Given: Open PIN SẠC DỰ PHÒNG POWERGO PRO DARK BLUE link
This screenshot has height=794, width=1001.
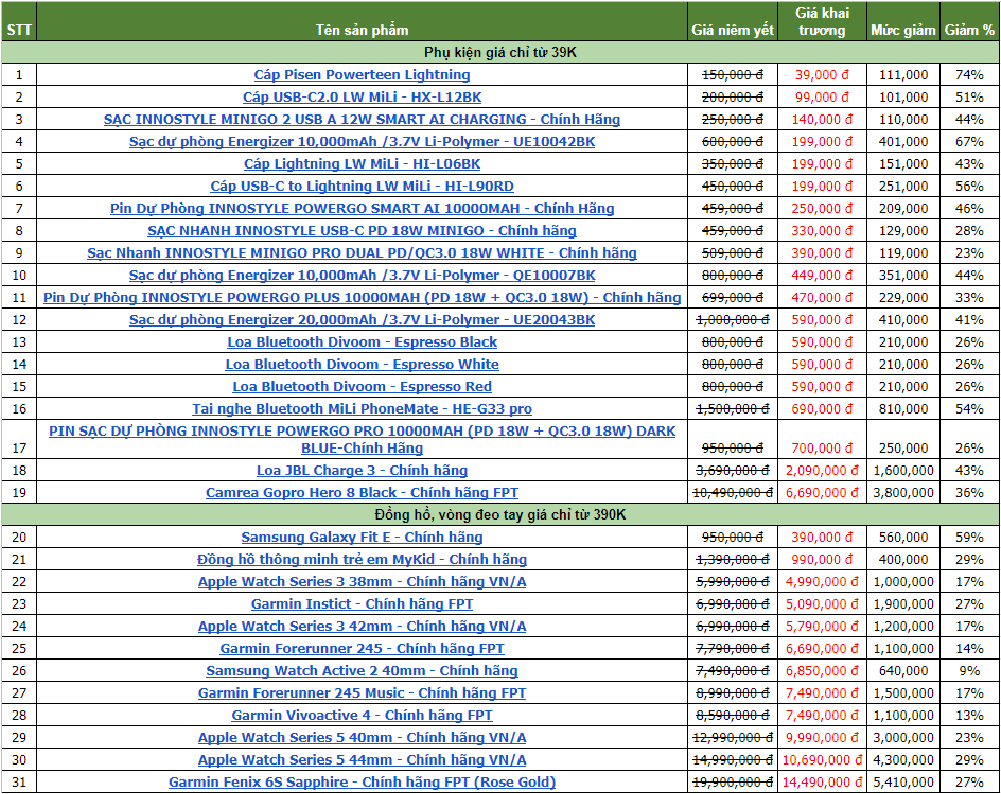Looking at the screenshot, I should pos(362,440).
